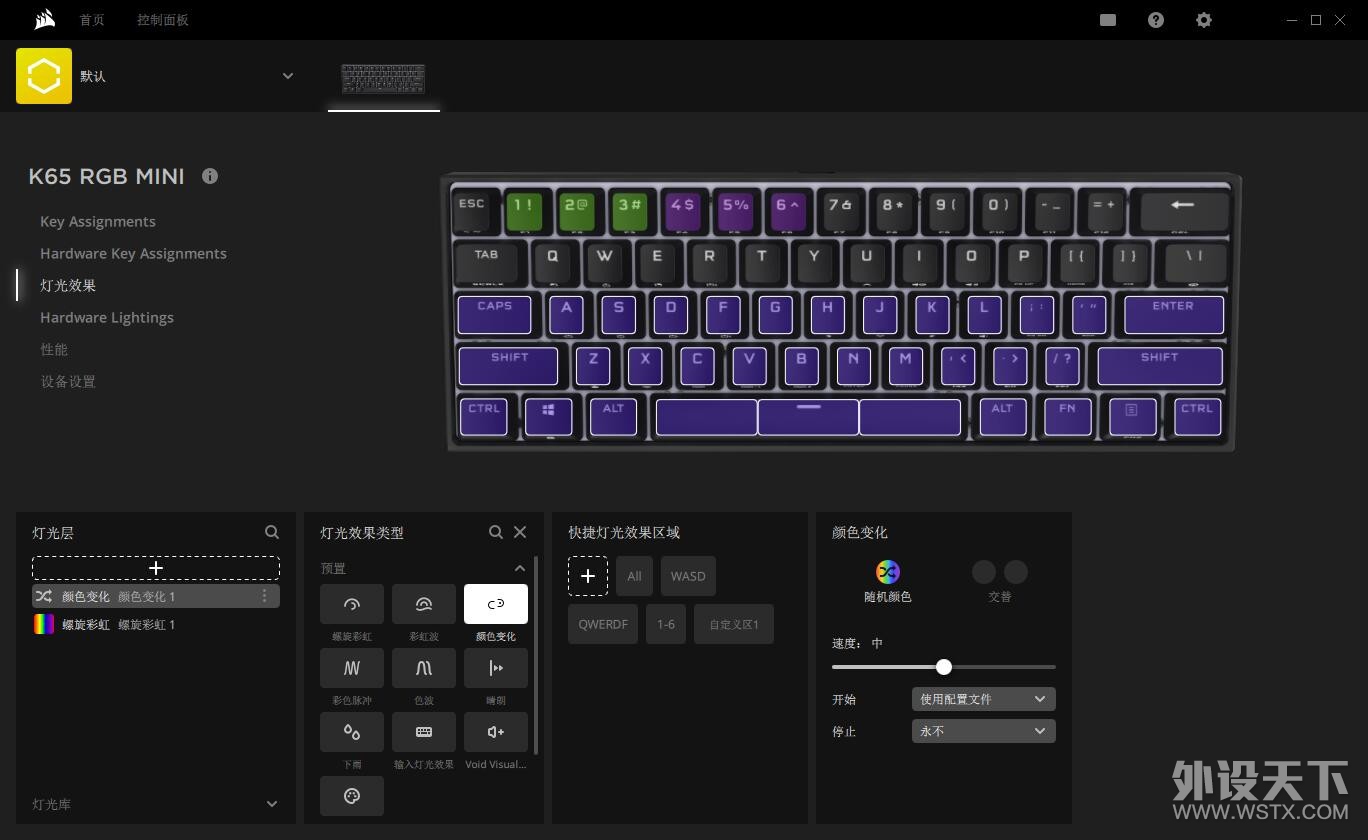
Task: Go to the 控制面板 dashboard tab
Action: point(163,20)
